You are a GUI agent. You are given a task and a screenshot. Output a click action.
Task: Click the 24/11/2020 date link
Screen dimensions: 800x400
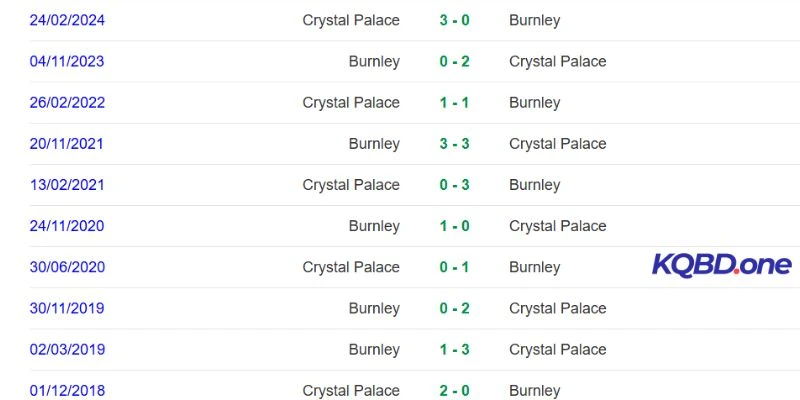[67, 226]
